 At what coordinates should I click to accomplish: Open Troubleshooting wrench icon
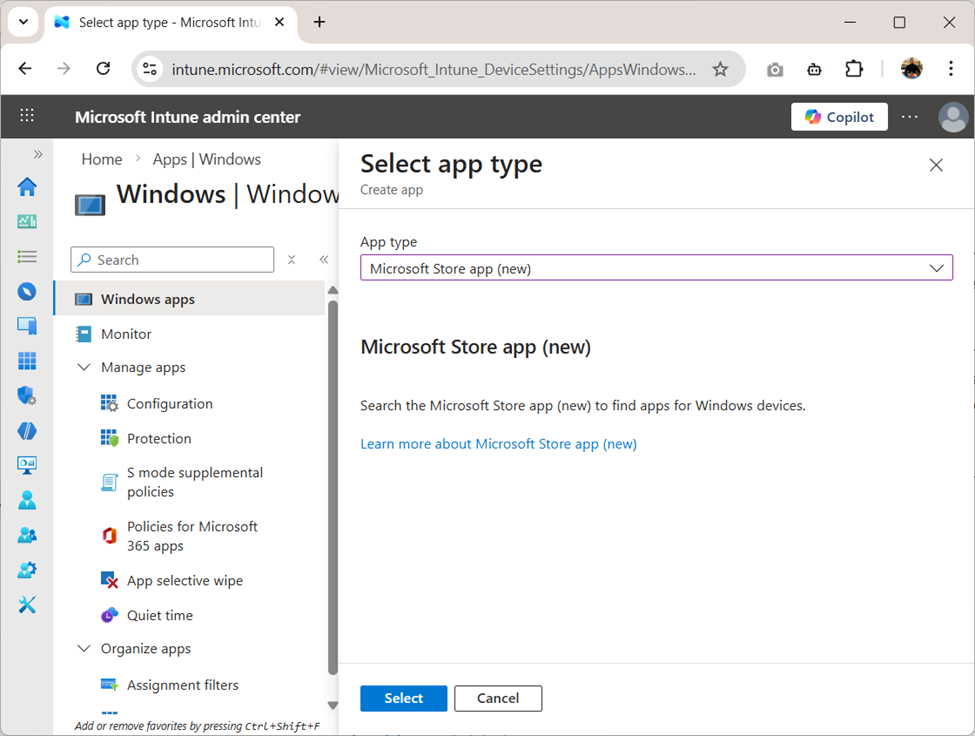(x=27, y=604)
